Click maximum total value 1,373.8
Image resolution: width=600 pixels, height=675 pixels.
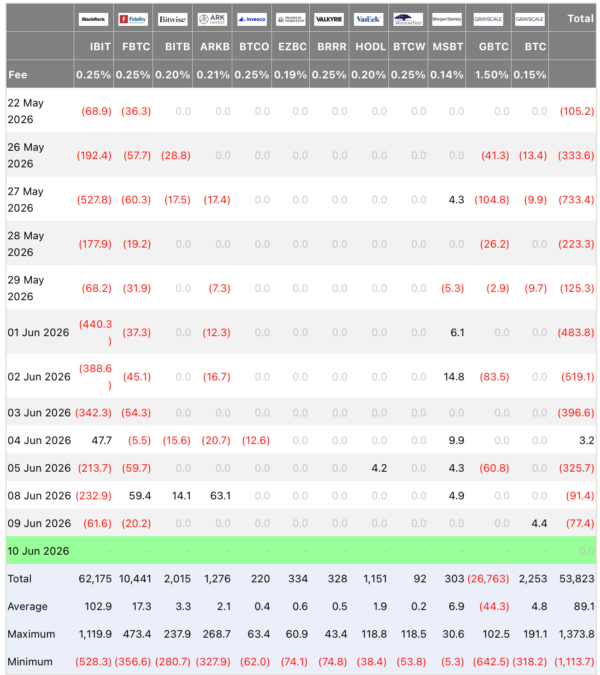coord(576,634)
